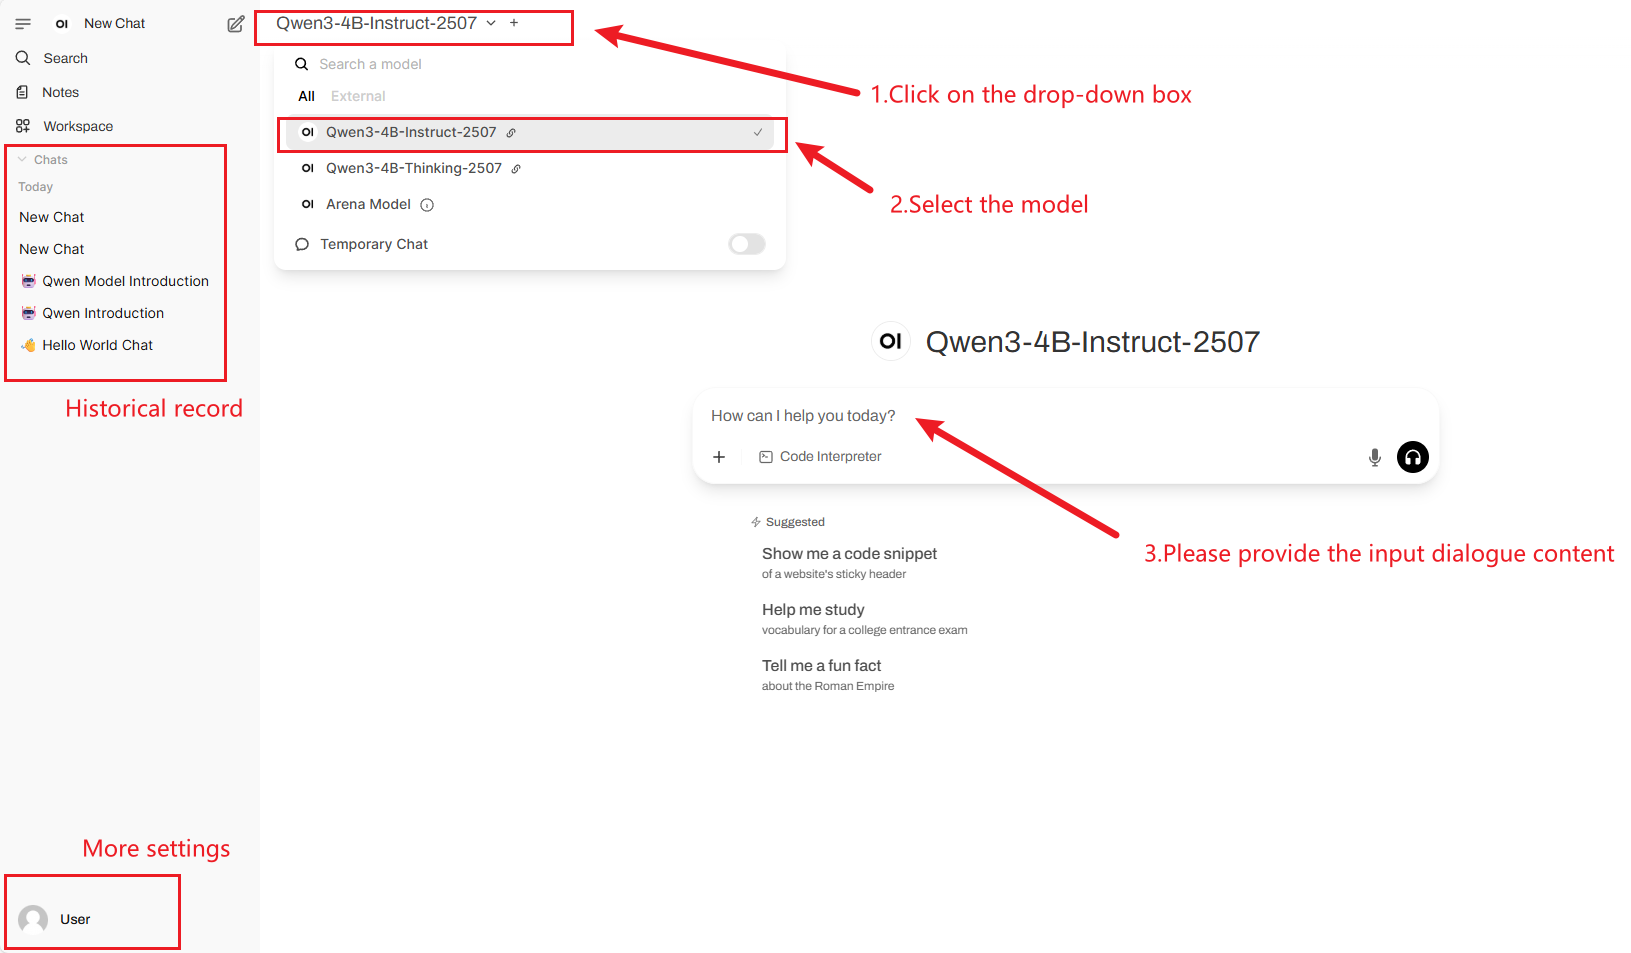Image resolution: width=1631 pixels, height=953 pixels.
Task: Toggle the Code Interpreter option
Action: (820, 457)
